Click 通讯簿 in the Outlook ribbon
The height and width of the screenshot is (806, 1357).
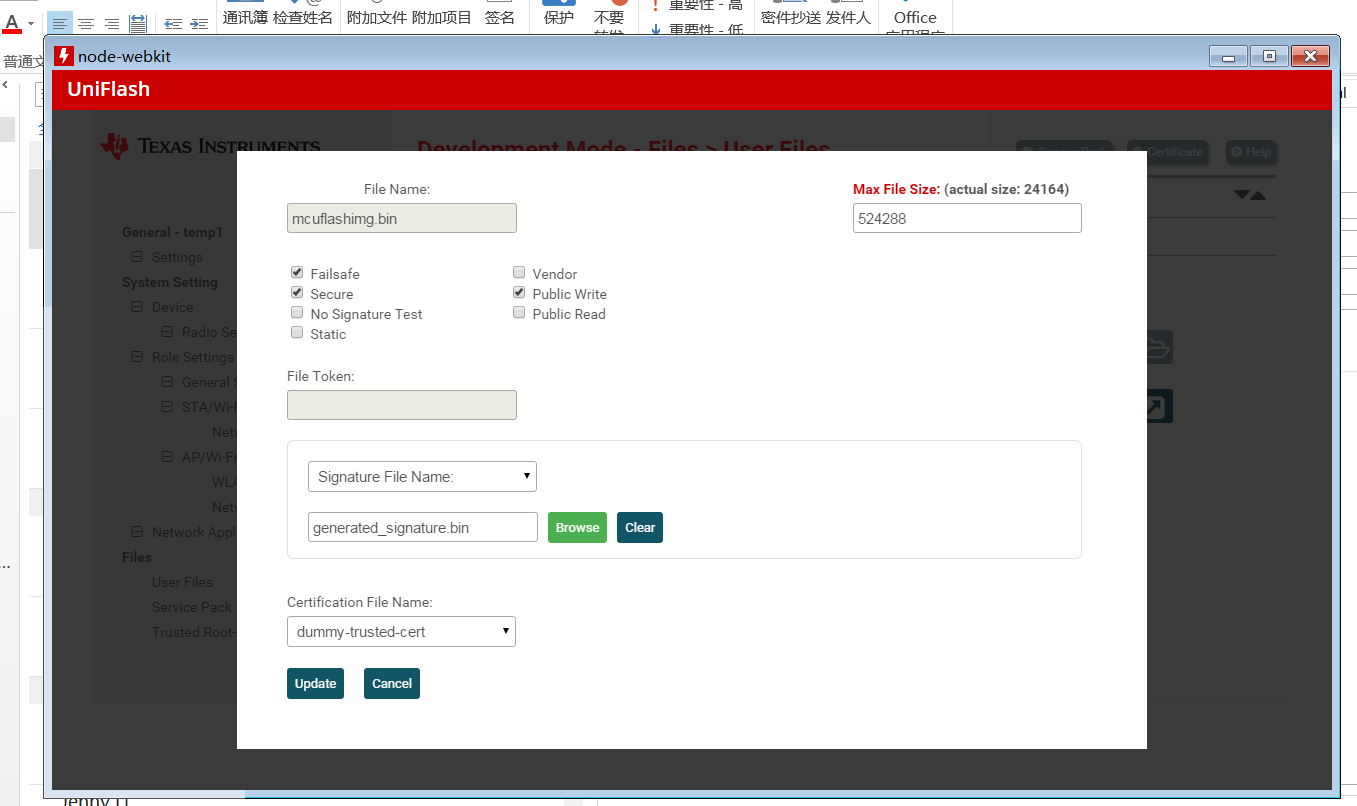tap(245, 17)
